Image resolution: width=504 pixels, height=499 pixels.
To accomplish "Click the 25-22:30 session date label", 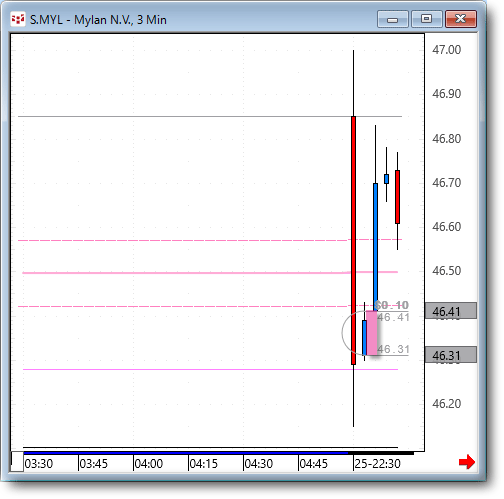I will [377, 464].
